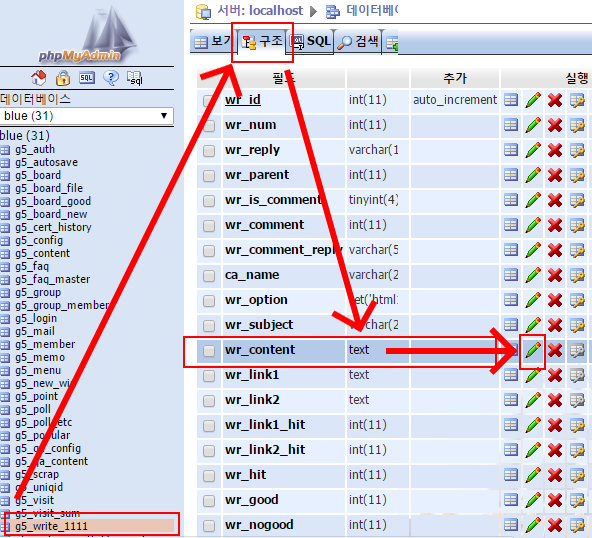This screenshot has width=592, height=538.
Task: Drop the wr_num field
Action: [555, 125]
